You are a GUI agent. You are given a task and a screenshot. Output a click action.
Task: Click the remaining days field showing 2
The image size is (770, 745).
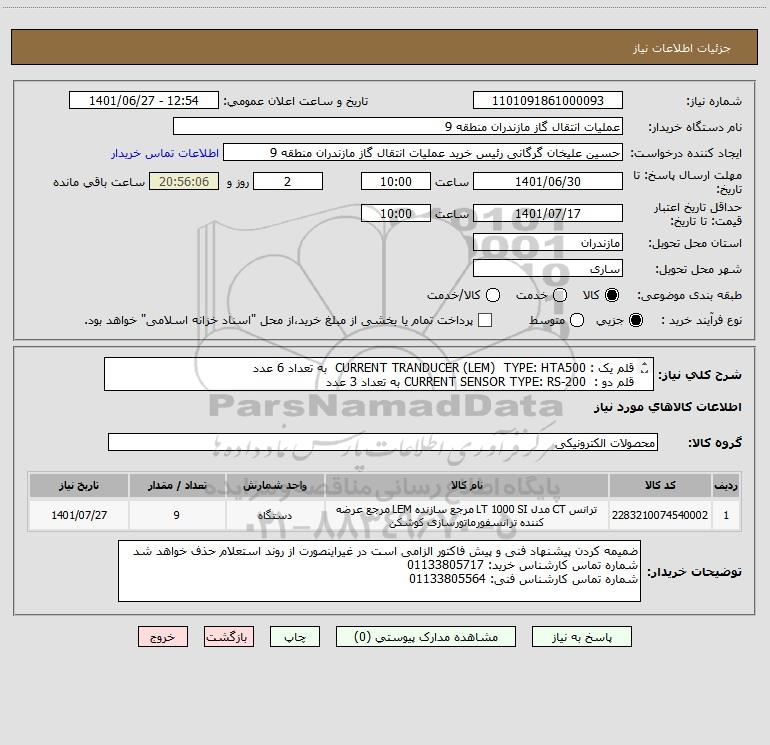point(288,181)
